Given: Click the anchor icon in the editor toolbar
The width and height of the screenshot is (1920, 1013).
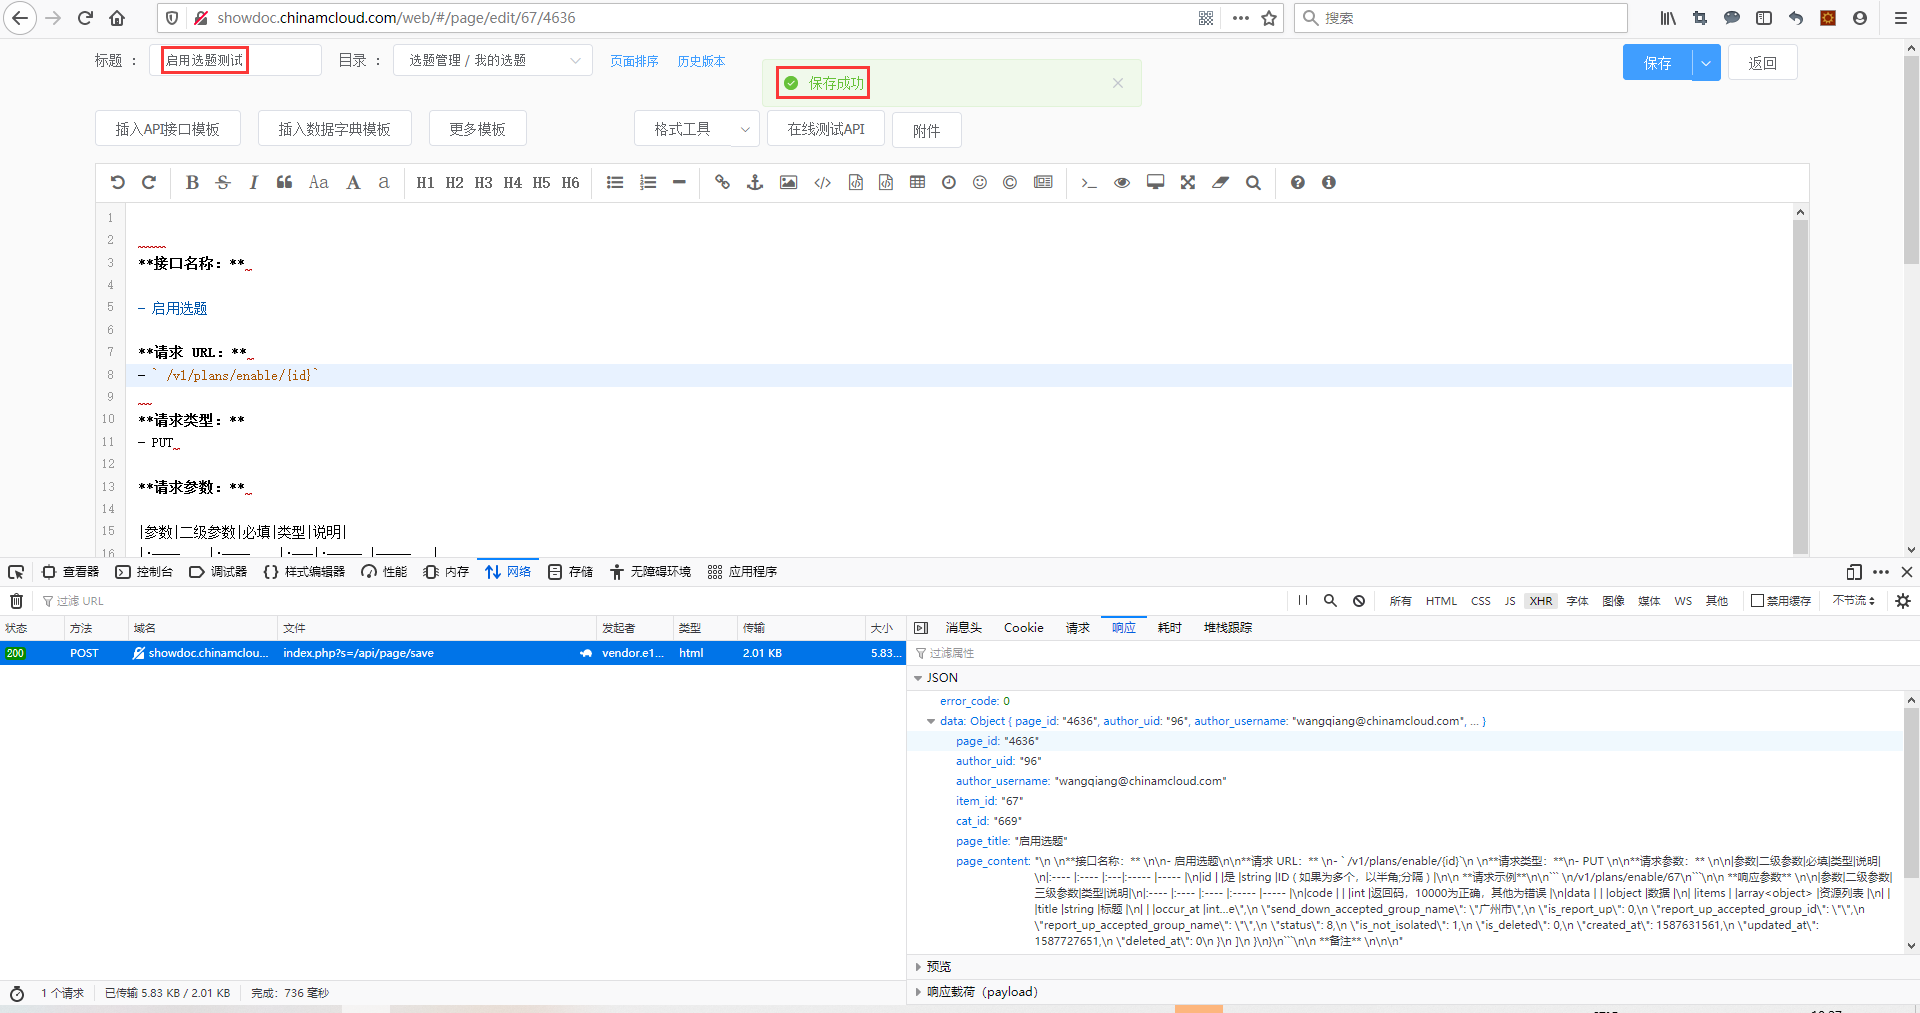Looking at the screenshot, I should coord(755,182).
